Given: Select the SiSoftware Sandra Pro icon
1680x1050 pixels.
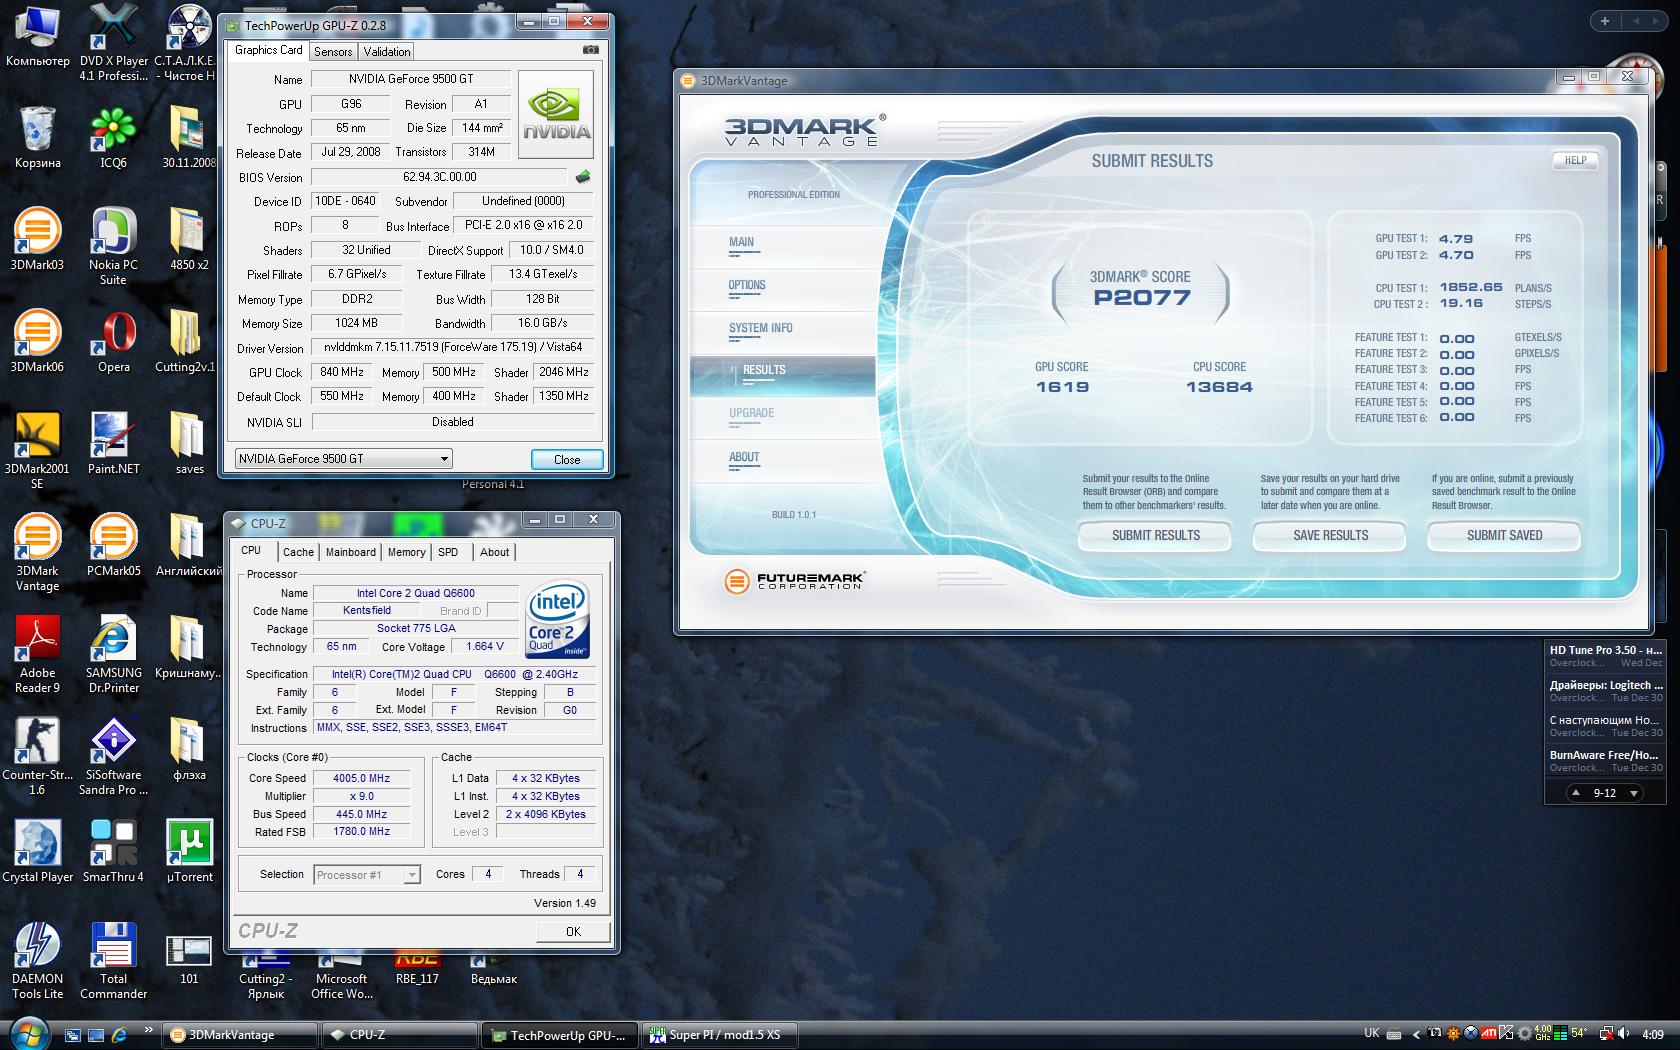Looking at the screenshot, I should (x=113, y=755).
